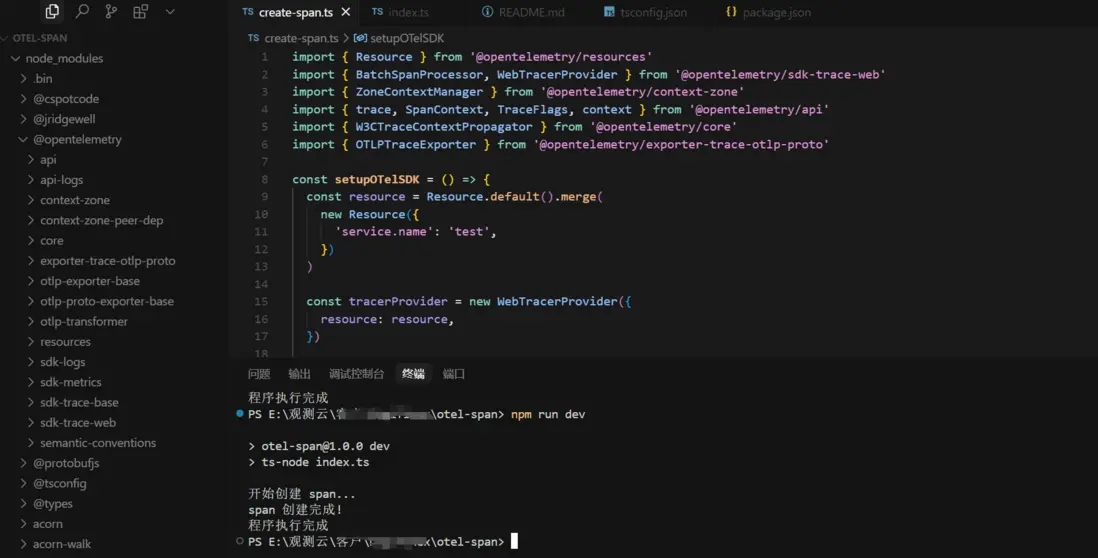
Task: Click the braces icon on package.json tab
Action: (x=731, y=12)
